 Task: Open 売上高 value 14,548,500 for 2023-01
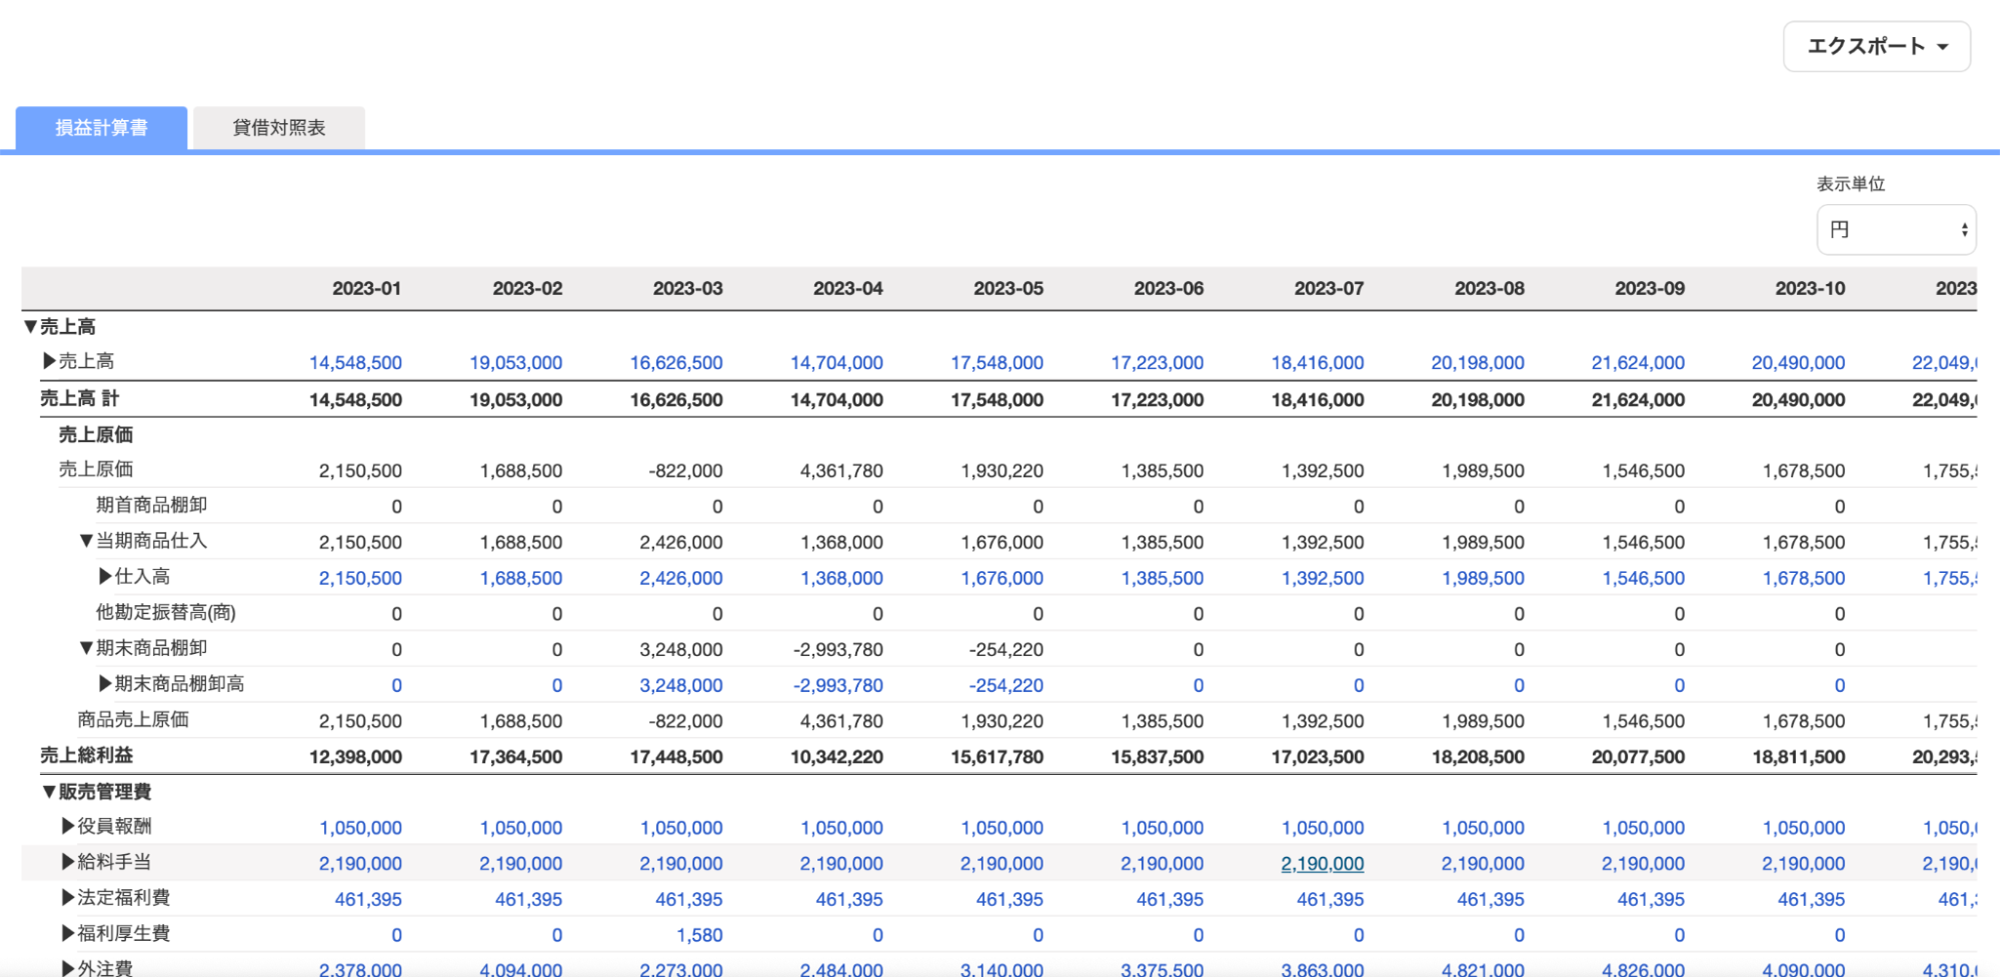point(355,363)
